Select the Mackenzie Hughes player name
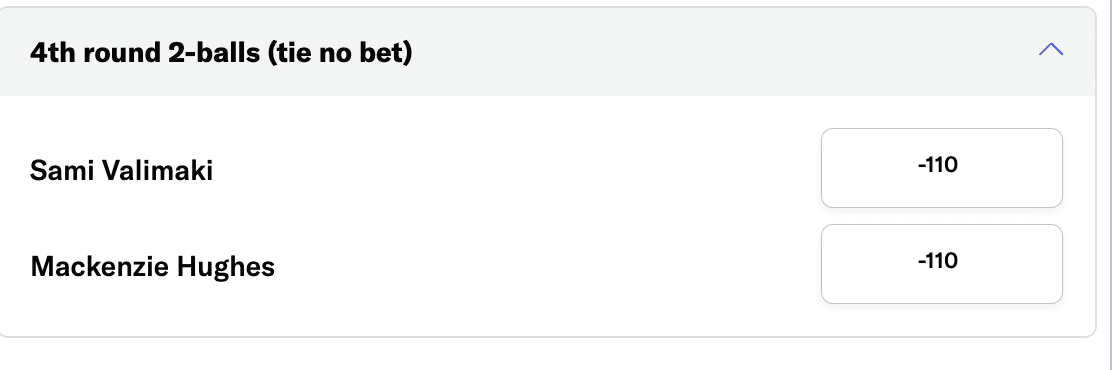 click(x=152, y=267)
